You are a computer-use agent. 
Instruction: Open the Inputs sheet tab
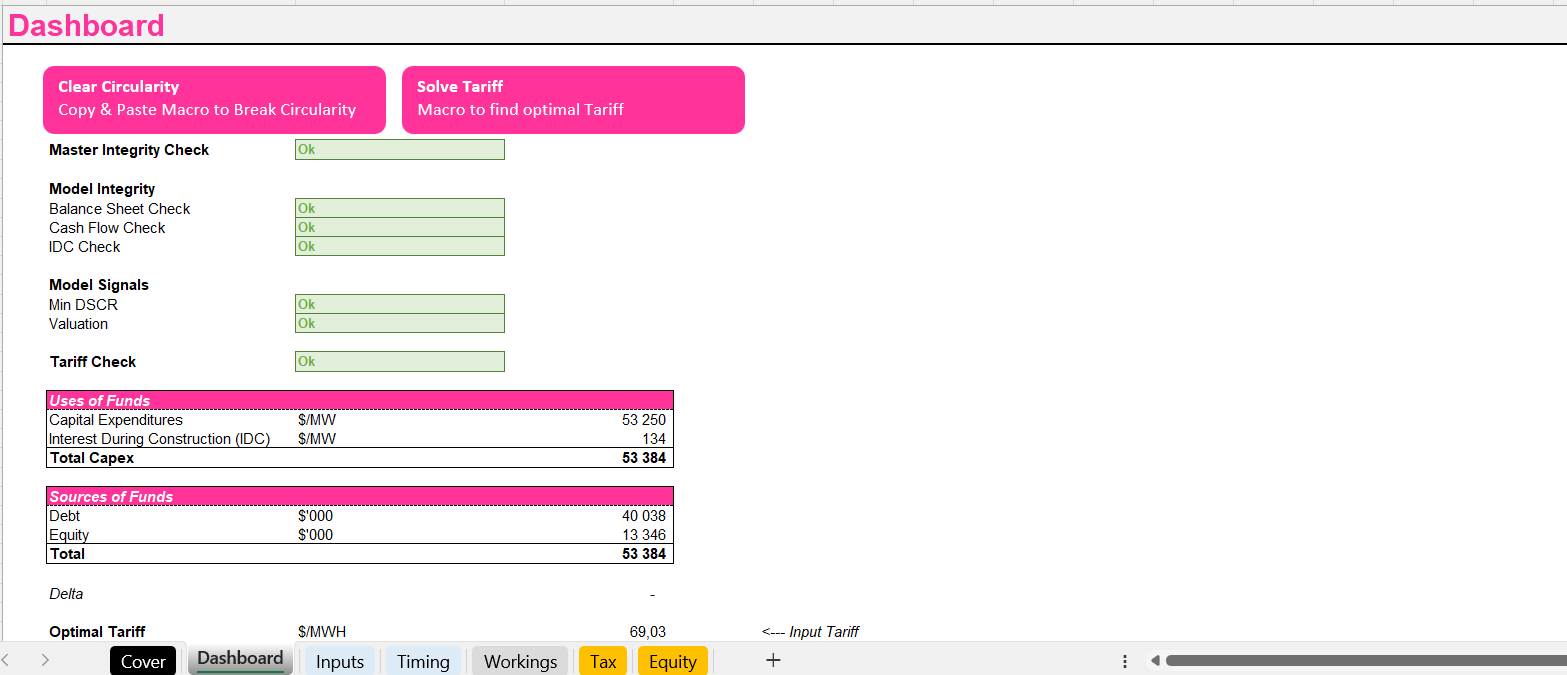339,661
